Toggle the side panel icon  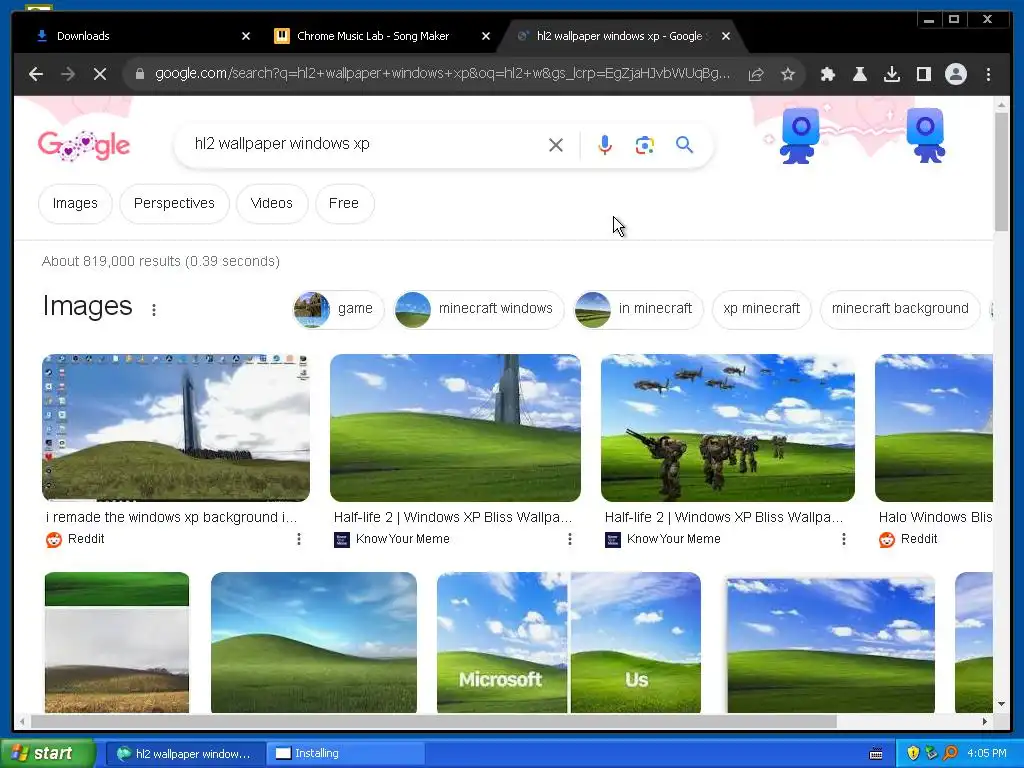coord(923,74)
